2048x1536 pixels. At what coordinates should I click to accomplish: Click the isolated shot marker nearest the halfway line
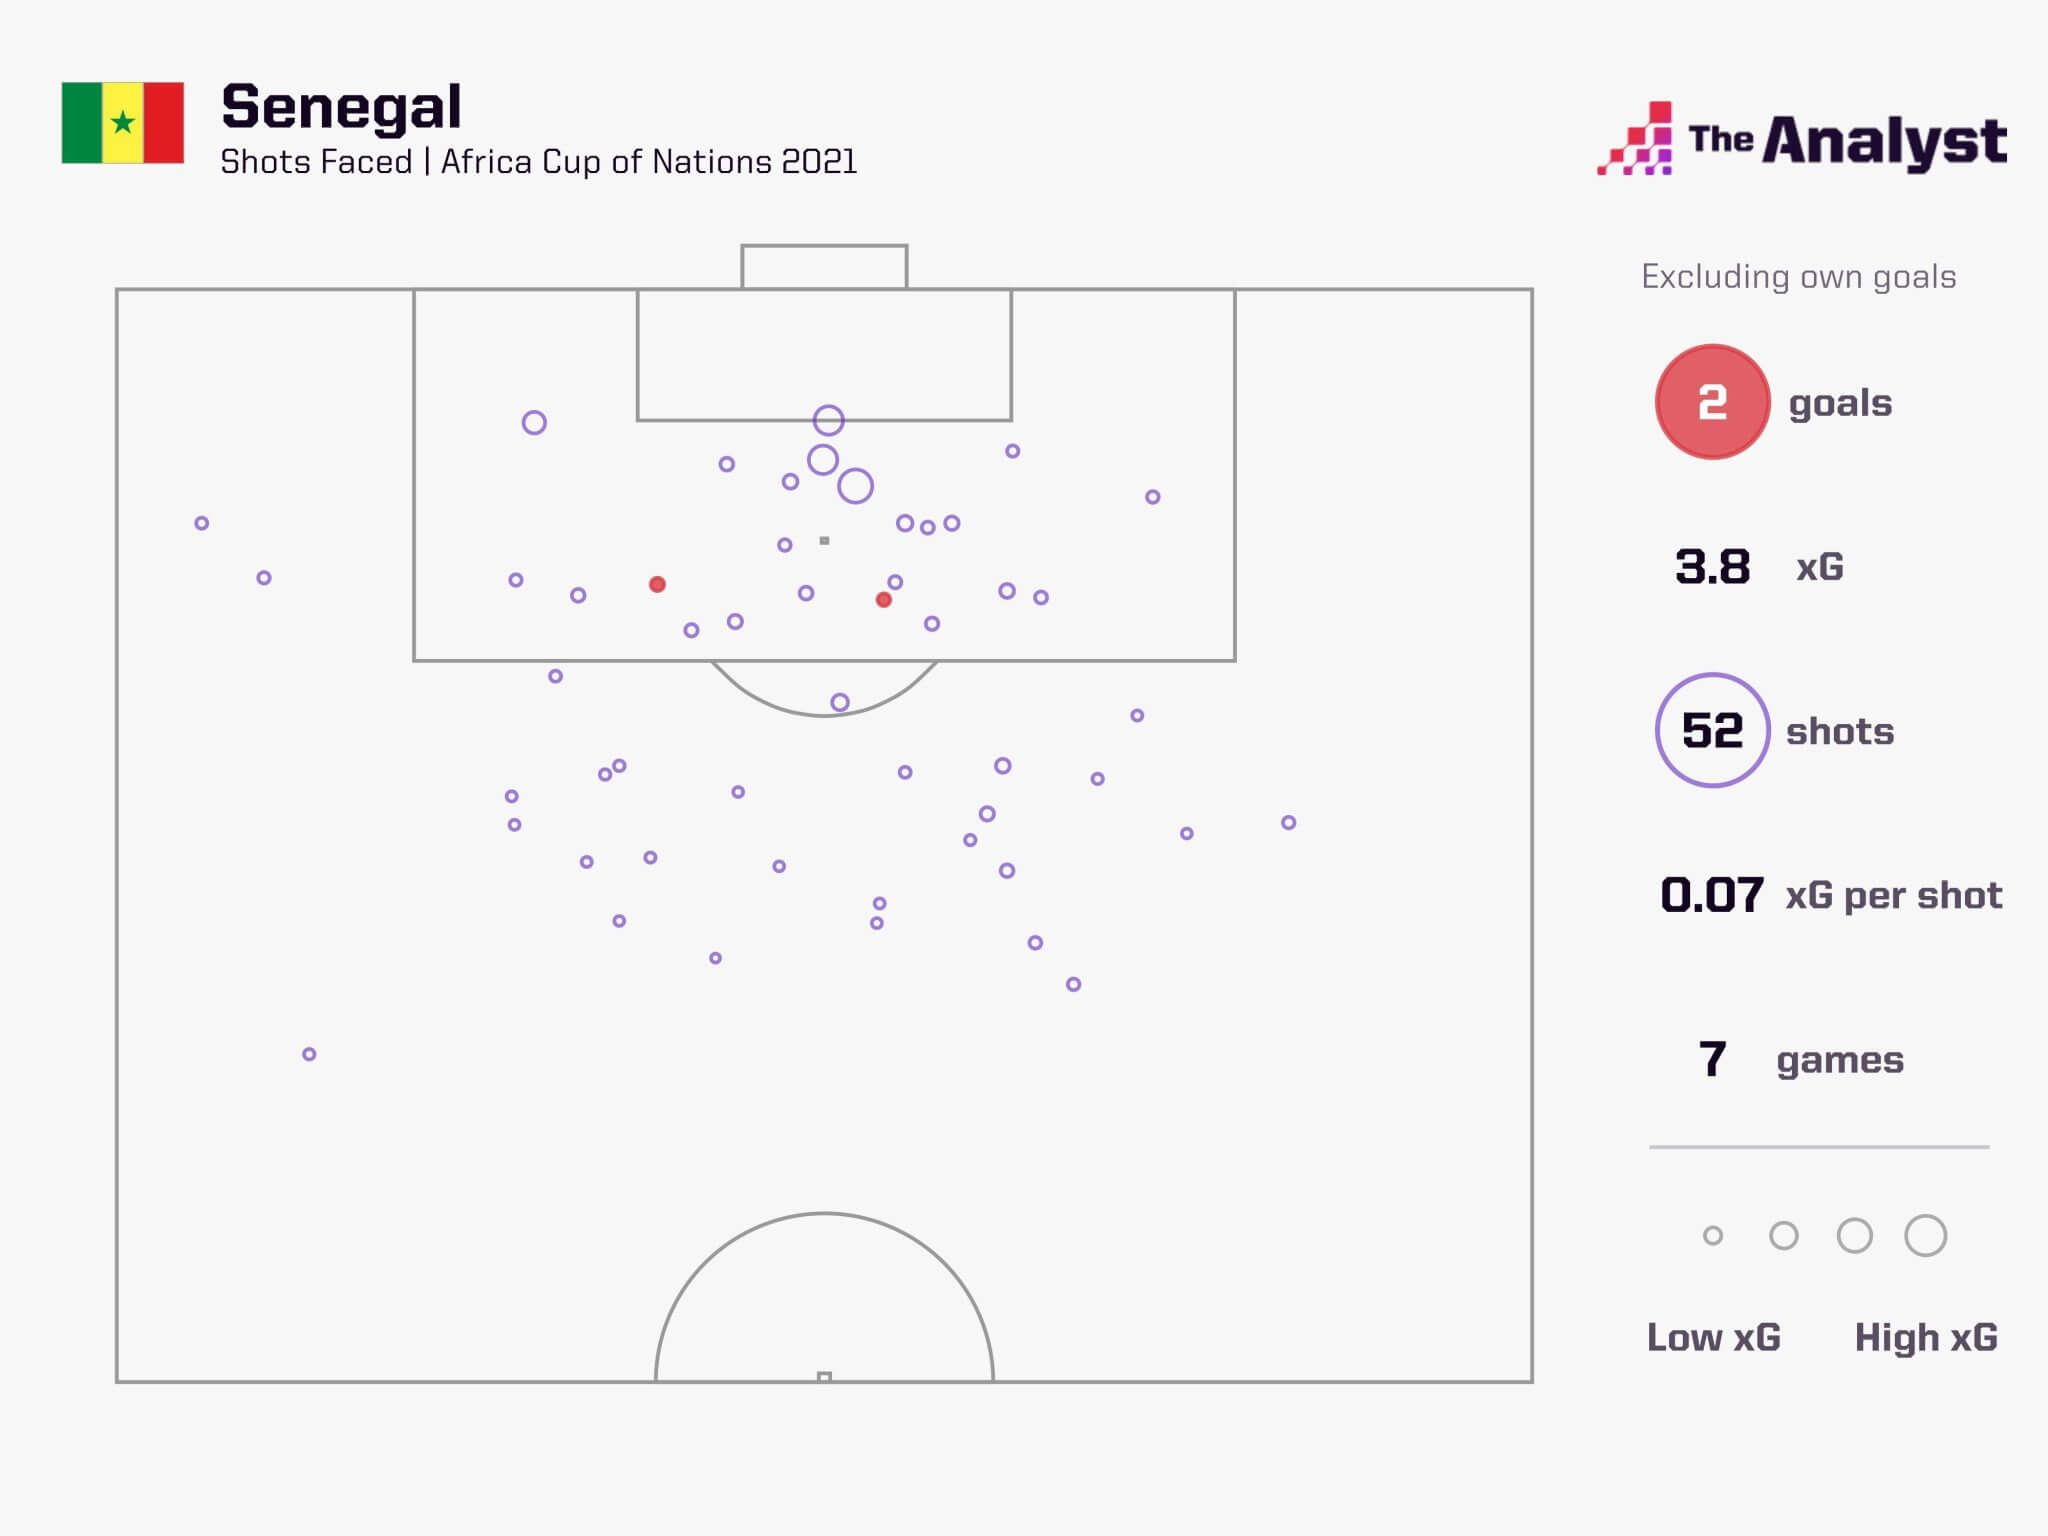click(309, 1054)
